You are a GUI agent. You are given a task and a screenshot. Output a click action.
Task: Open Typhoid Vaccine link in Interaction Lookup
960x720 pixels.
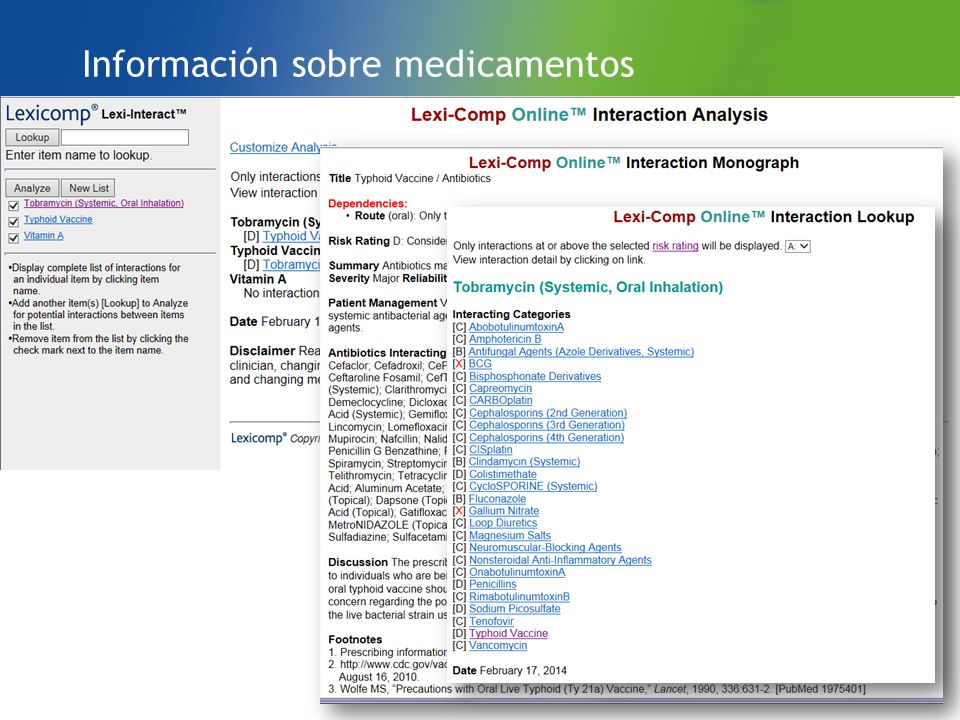coord(508,633)
